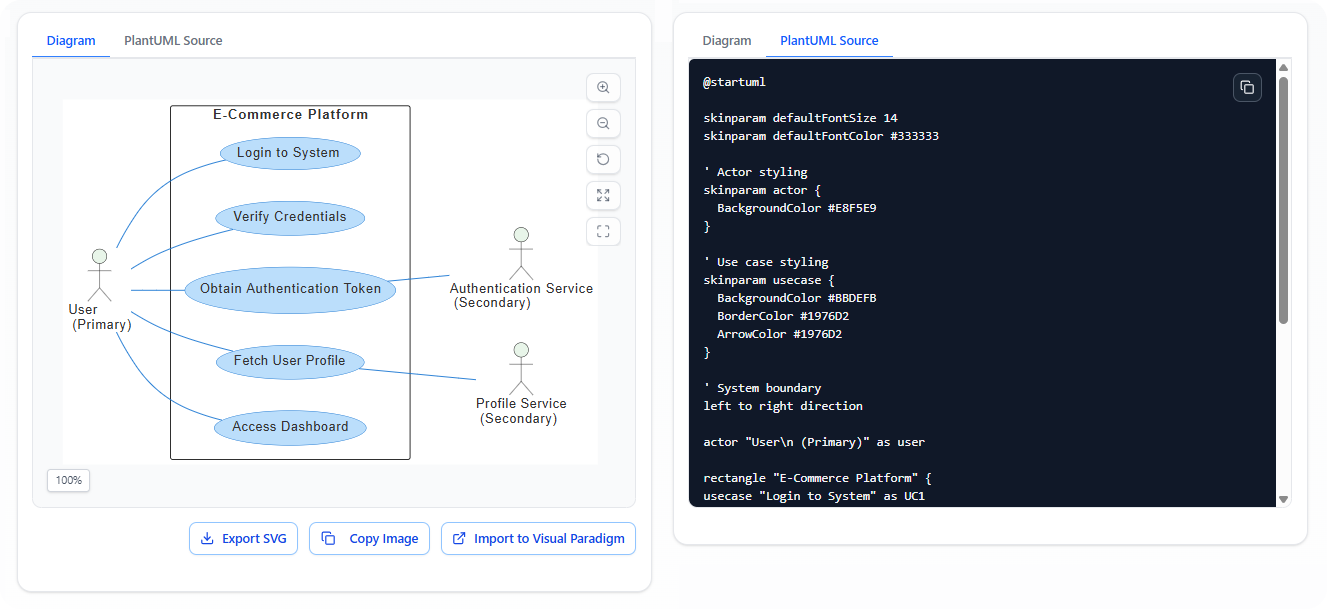
Task: Select right panel PlantUML Source tab
Action: pos(829,41)
